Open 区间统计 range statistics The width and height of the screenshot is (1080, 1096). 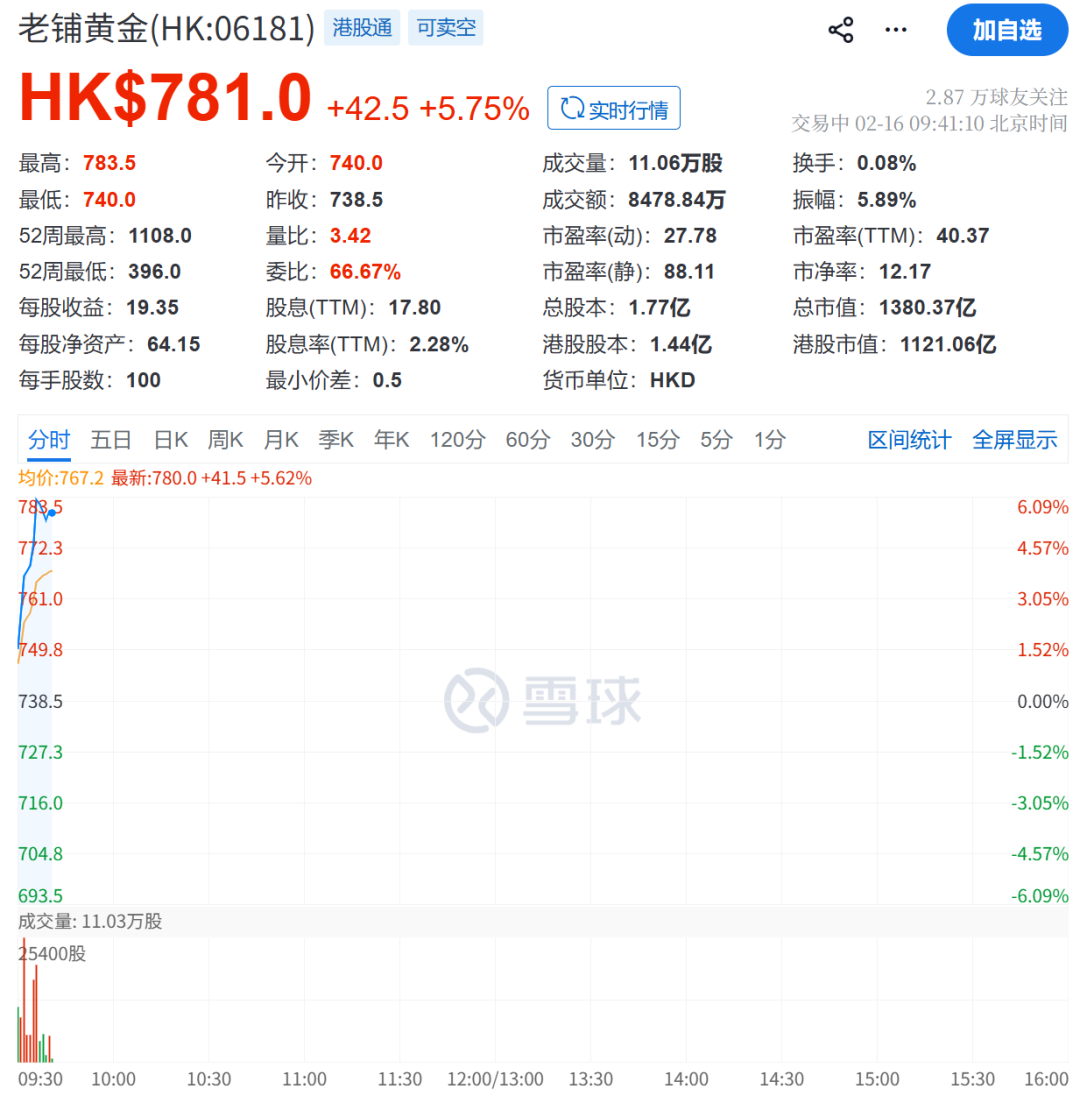pos(909,440)
